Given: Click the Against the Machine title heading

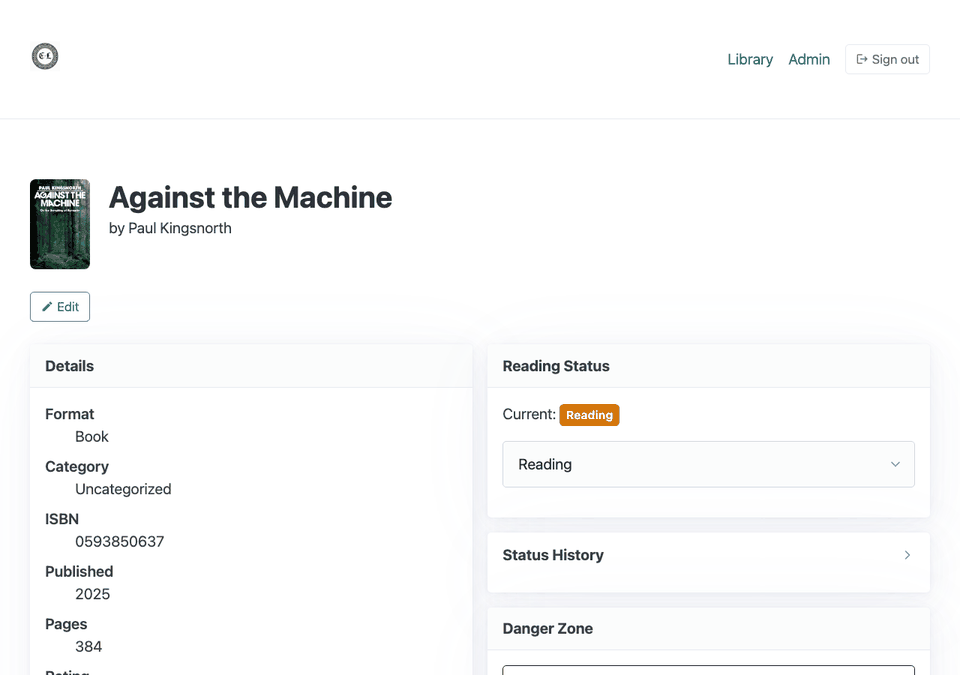Looking at the screenshot, I should tap(250, 197).
